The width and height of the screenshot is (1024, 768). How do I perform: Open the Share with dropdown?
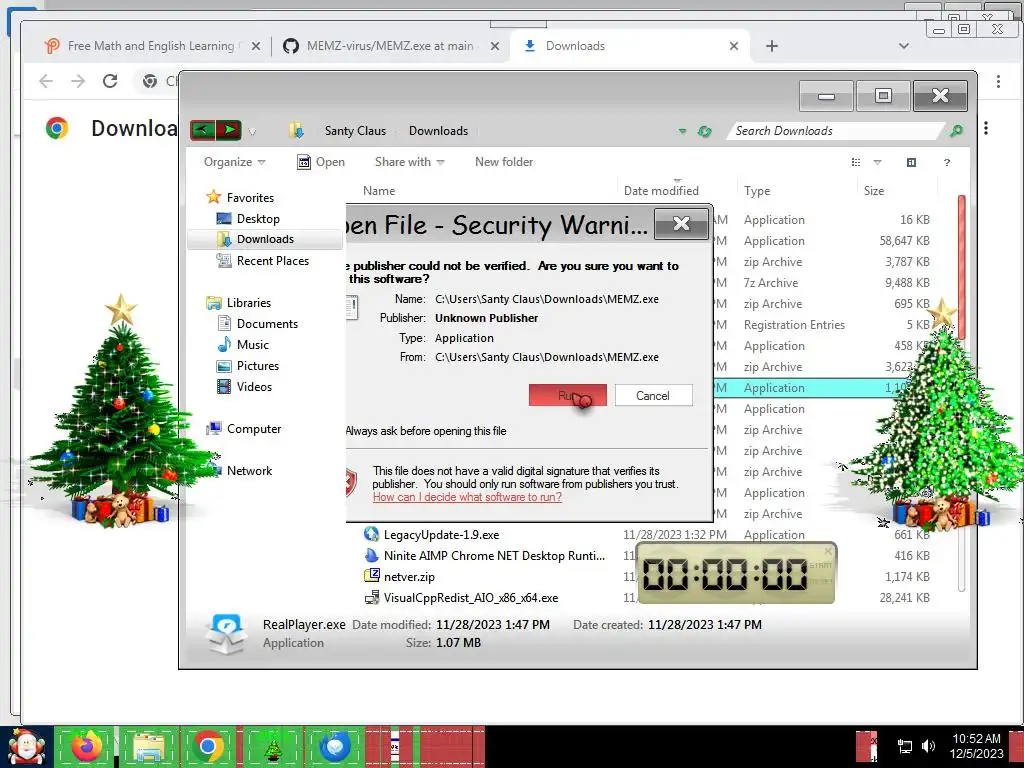(x=409, y=162)
